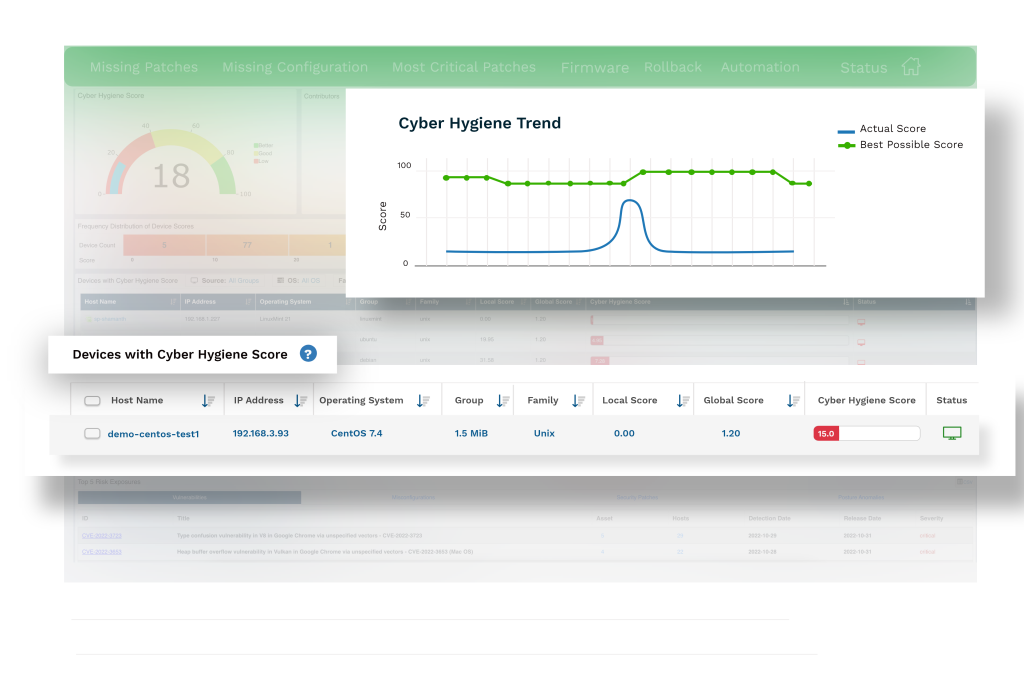Check the Host Name header checkbox
Image resolution: width=1024 pixels, height=683 pixels.
point(92,399)
